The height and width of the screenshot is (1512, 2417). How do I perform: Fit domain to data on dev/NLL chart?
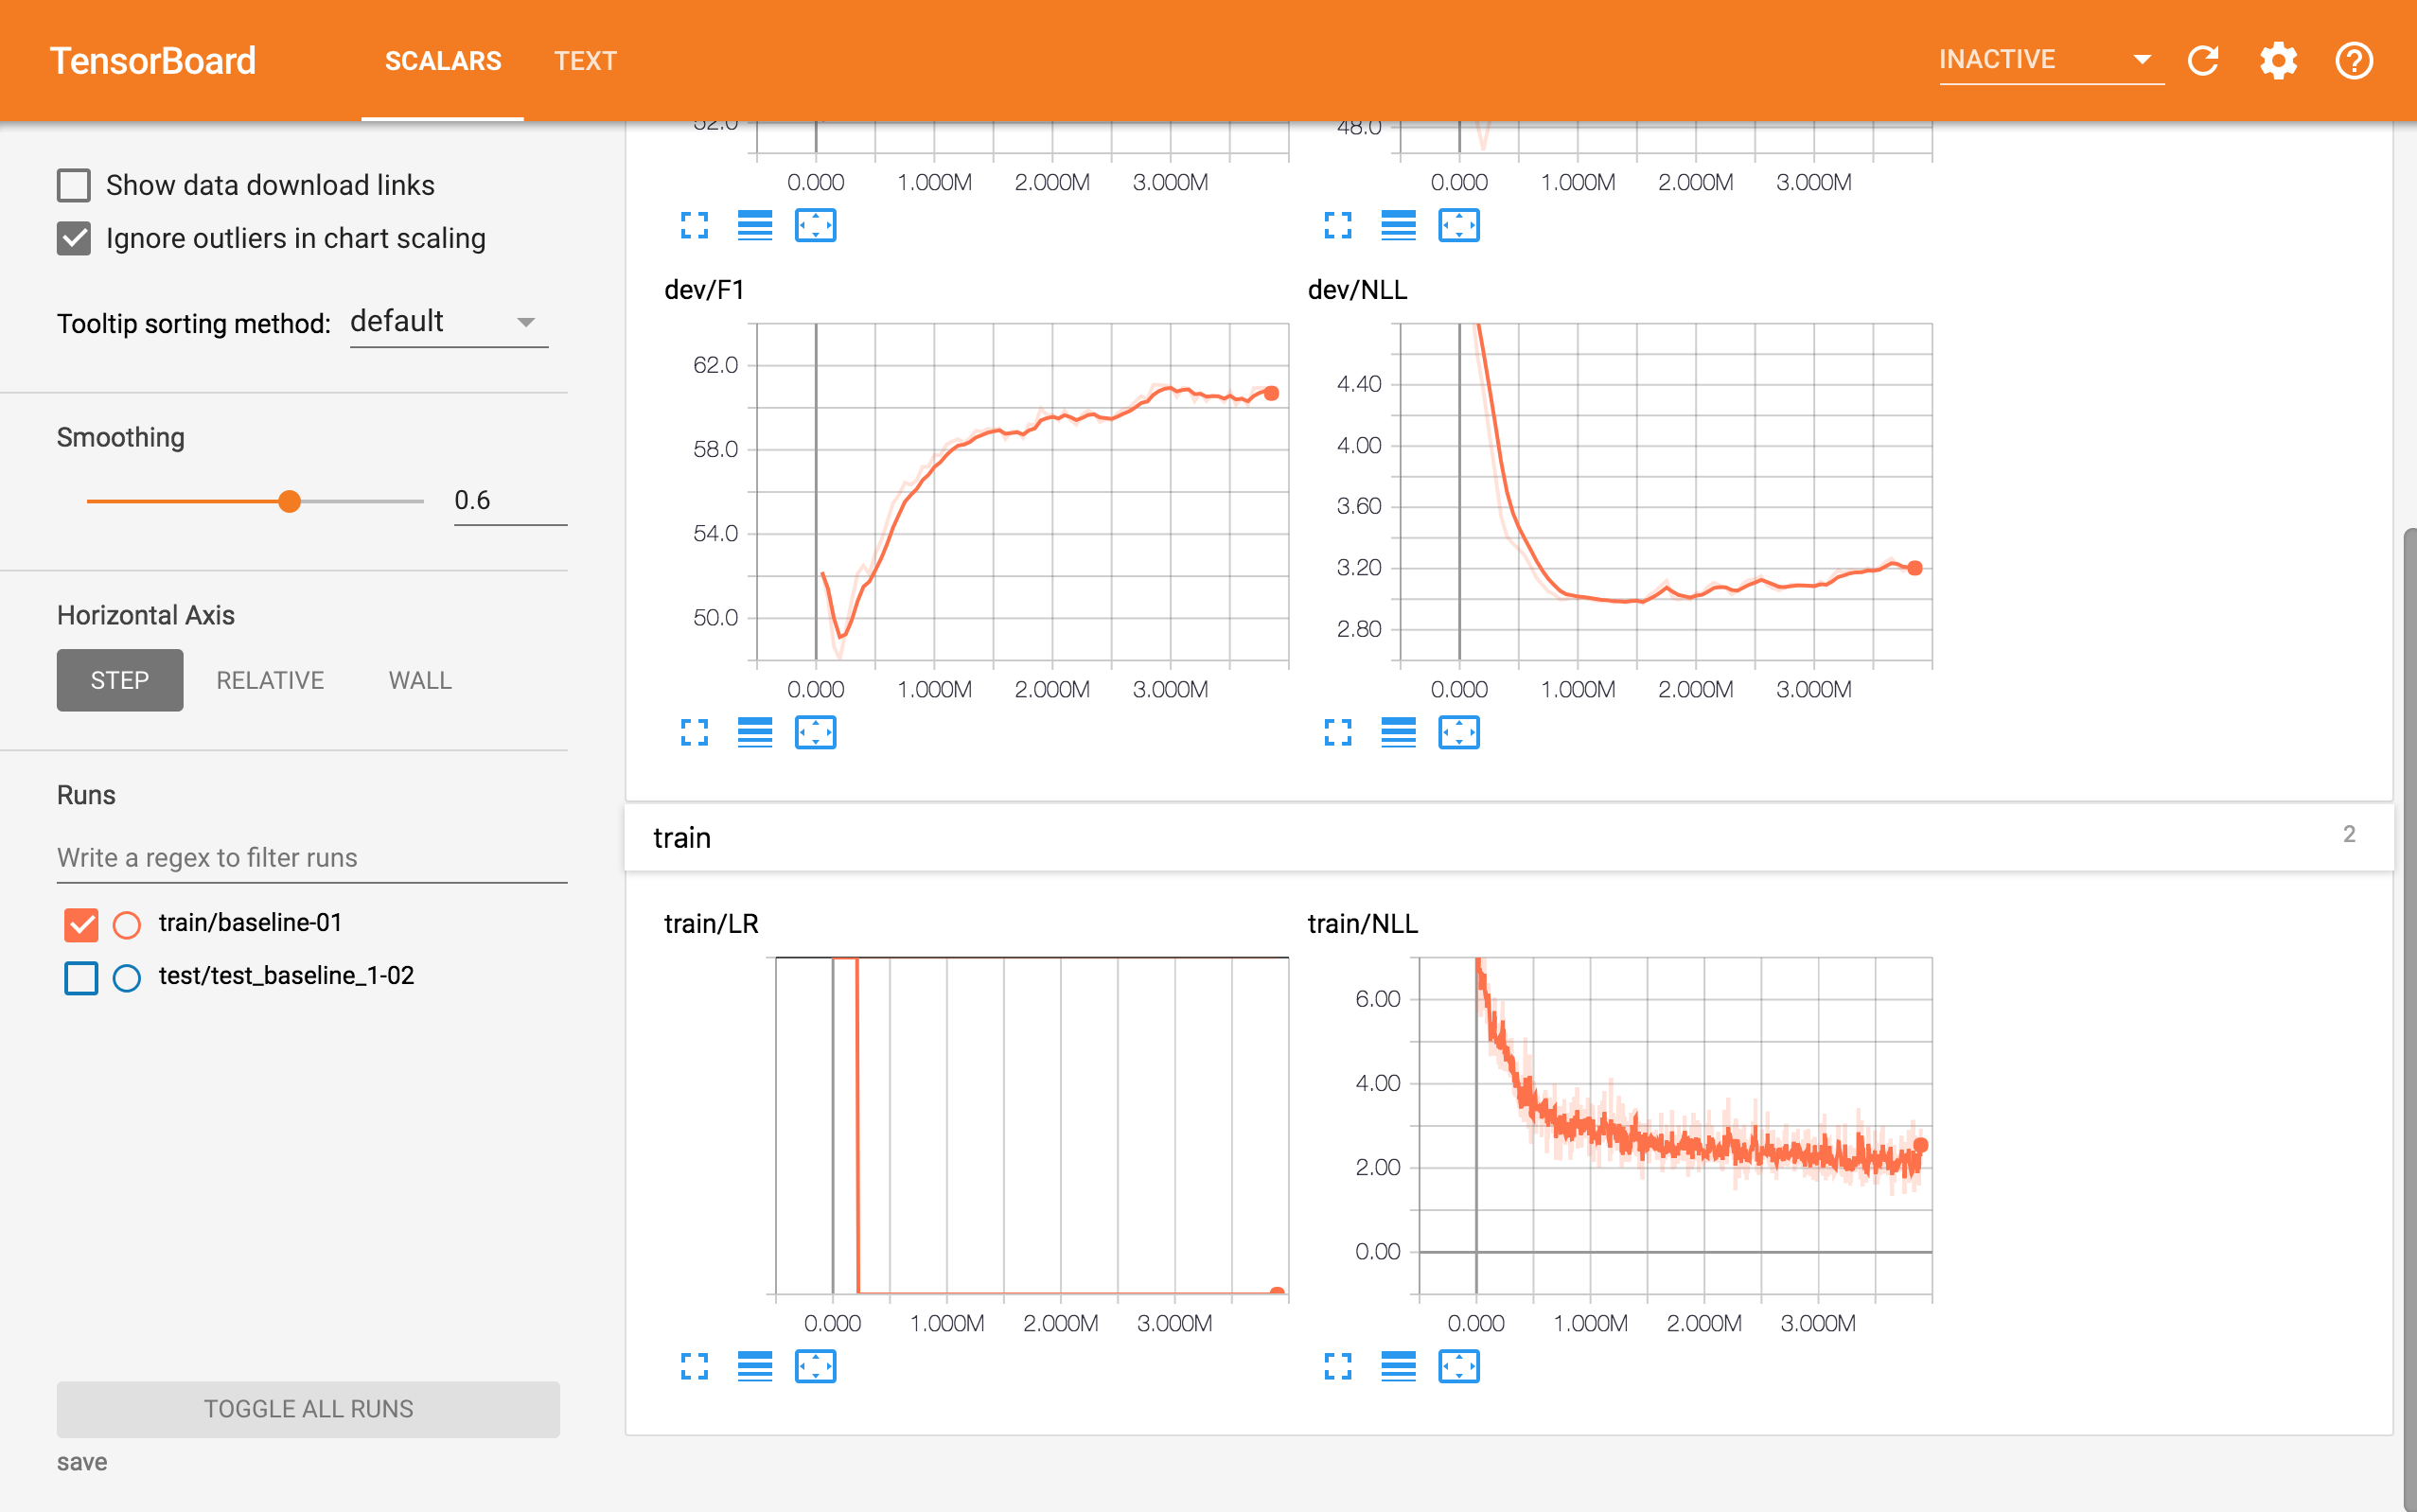coord(1458,733)
